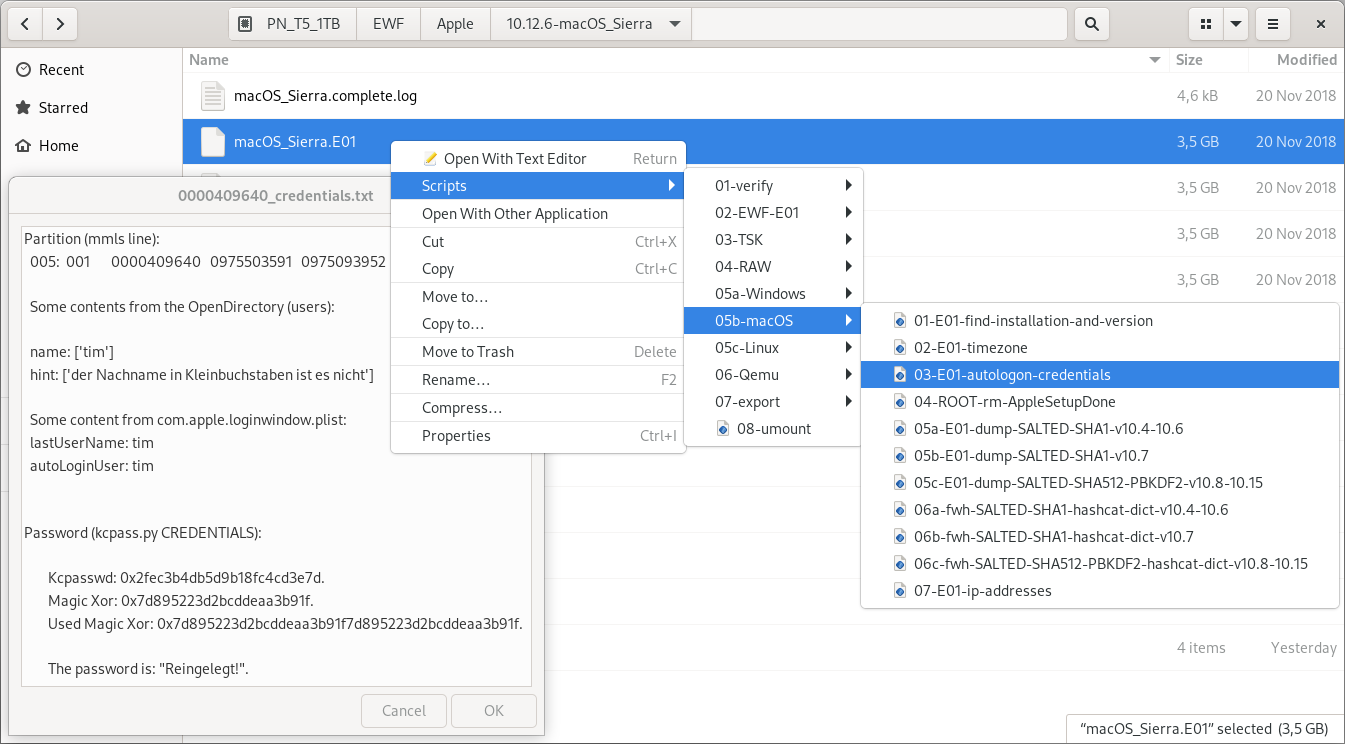Choose Move to… menu entry
The height and width of the screenshot is (744, 1345).
[538, 297]
